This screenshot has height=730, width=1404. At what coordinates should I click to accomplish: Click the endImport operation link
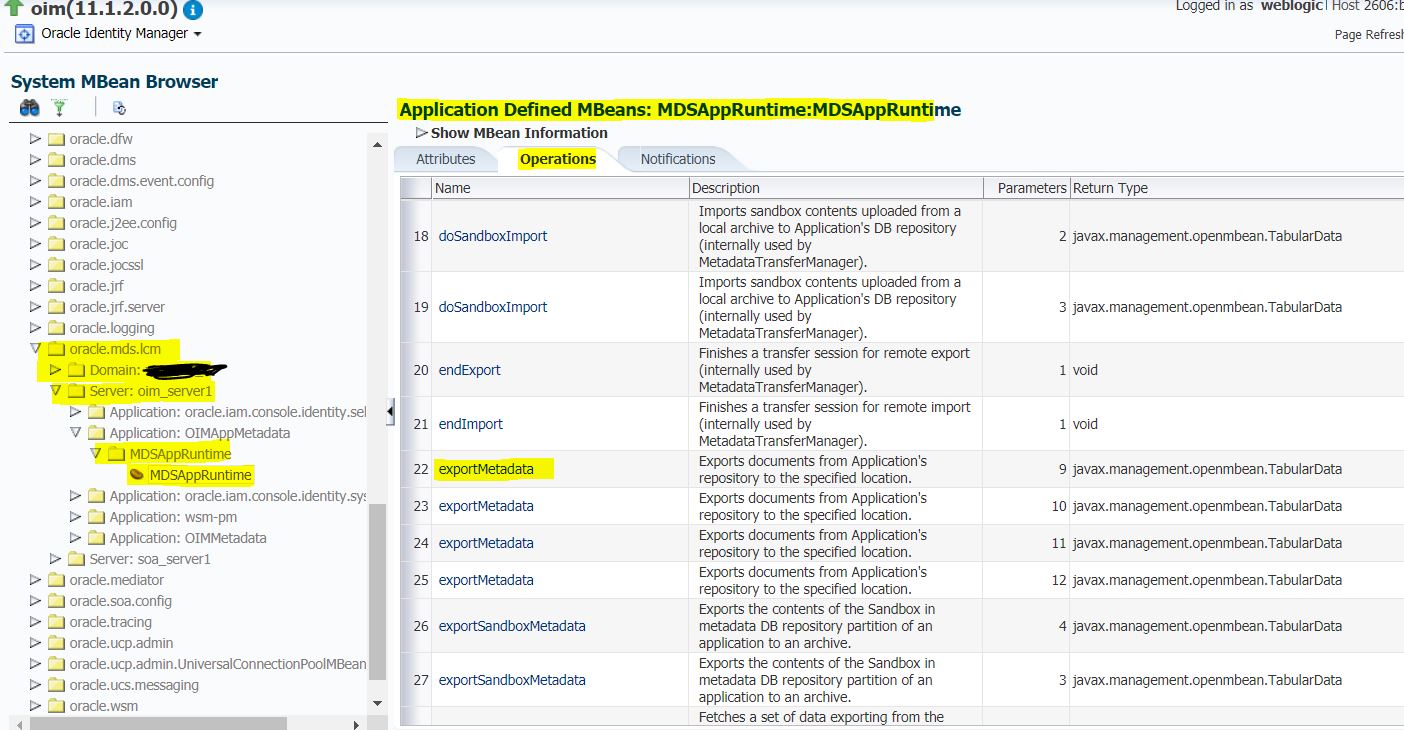point(471,424)
